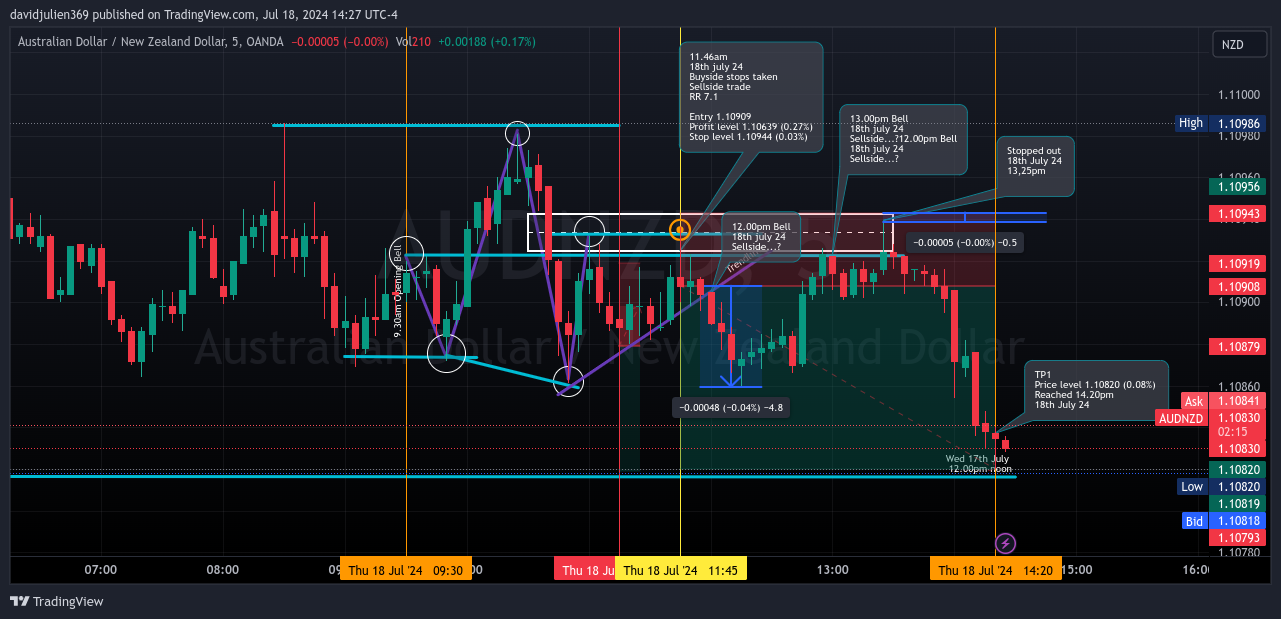1281x619 pixels.
Task: Click the 'Wed 17th July 12.00pm noon' label
Action: coord(979,463)
